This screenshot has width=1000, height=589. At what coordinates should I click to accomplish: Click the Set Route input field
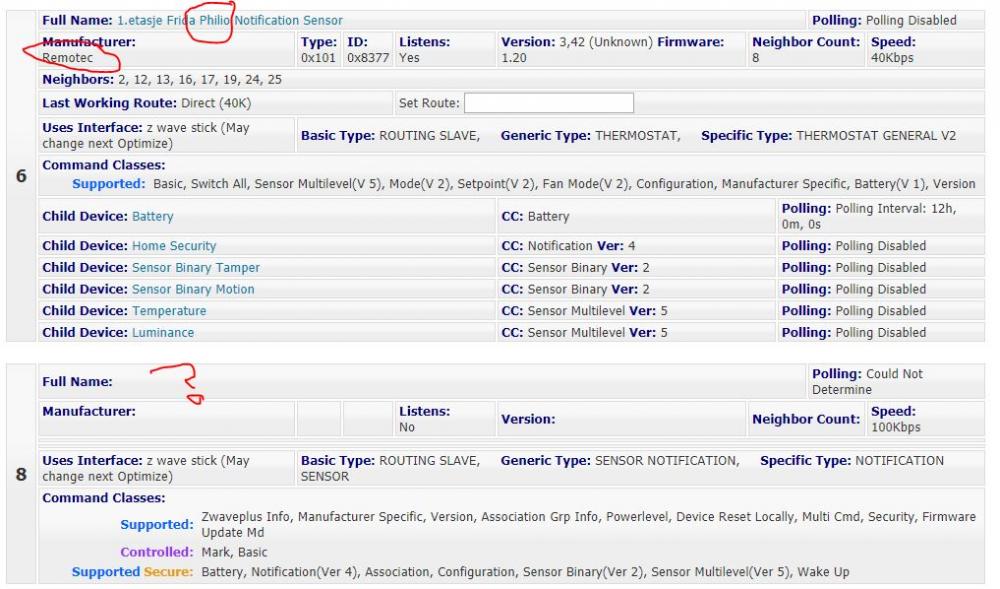(549, 103)
